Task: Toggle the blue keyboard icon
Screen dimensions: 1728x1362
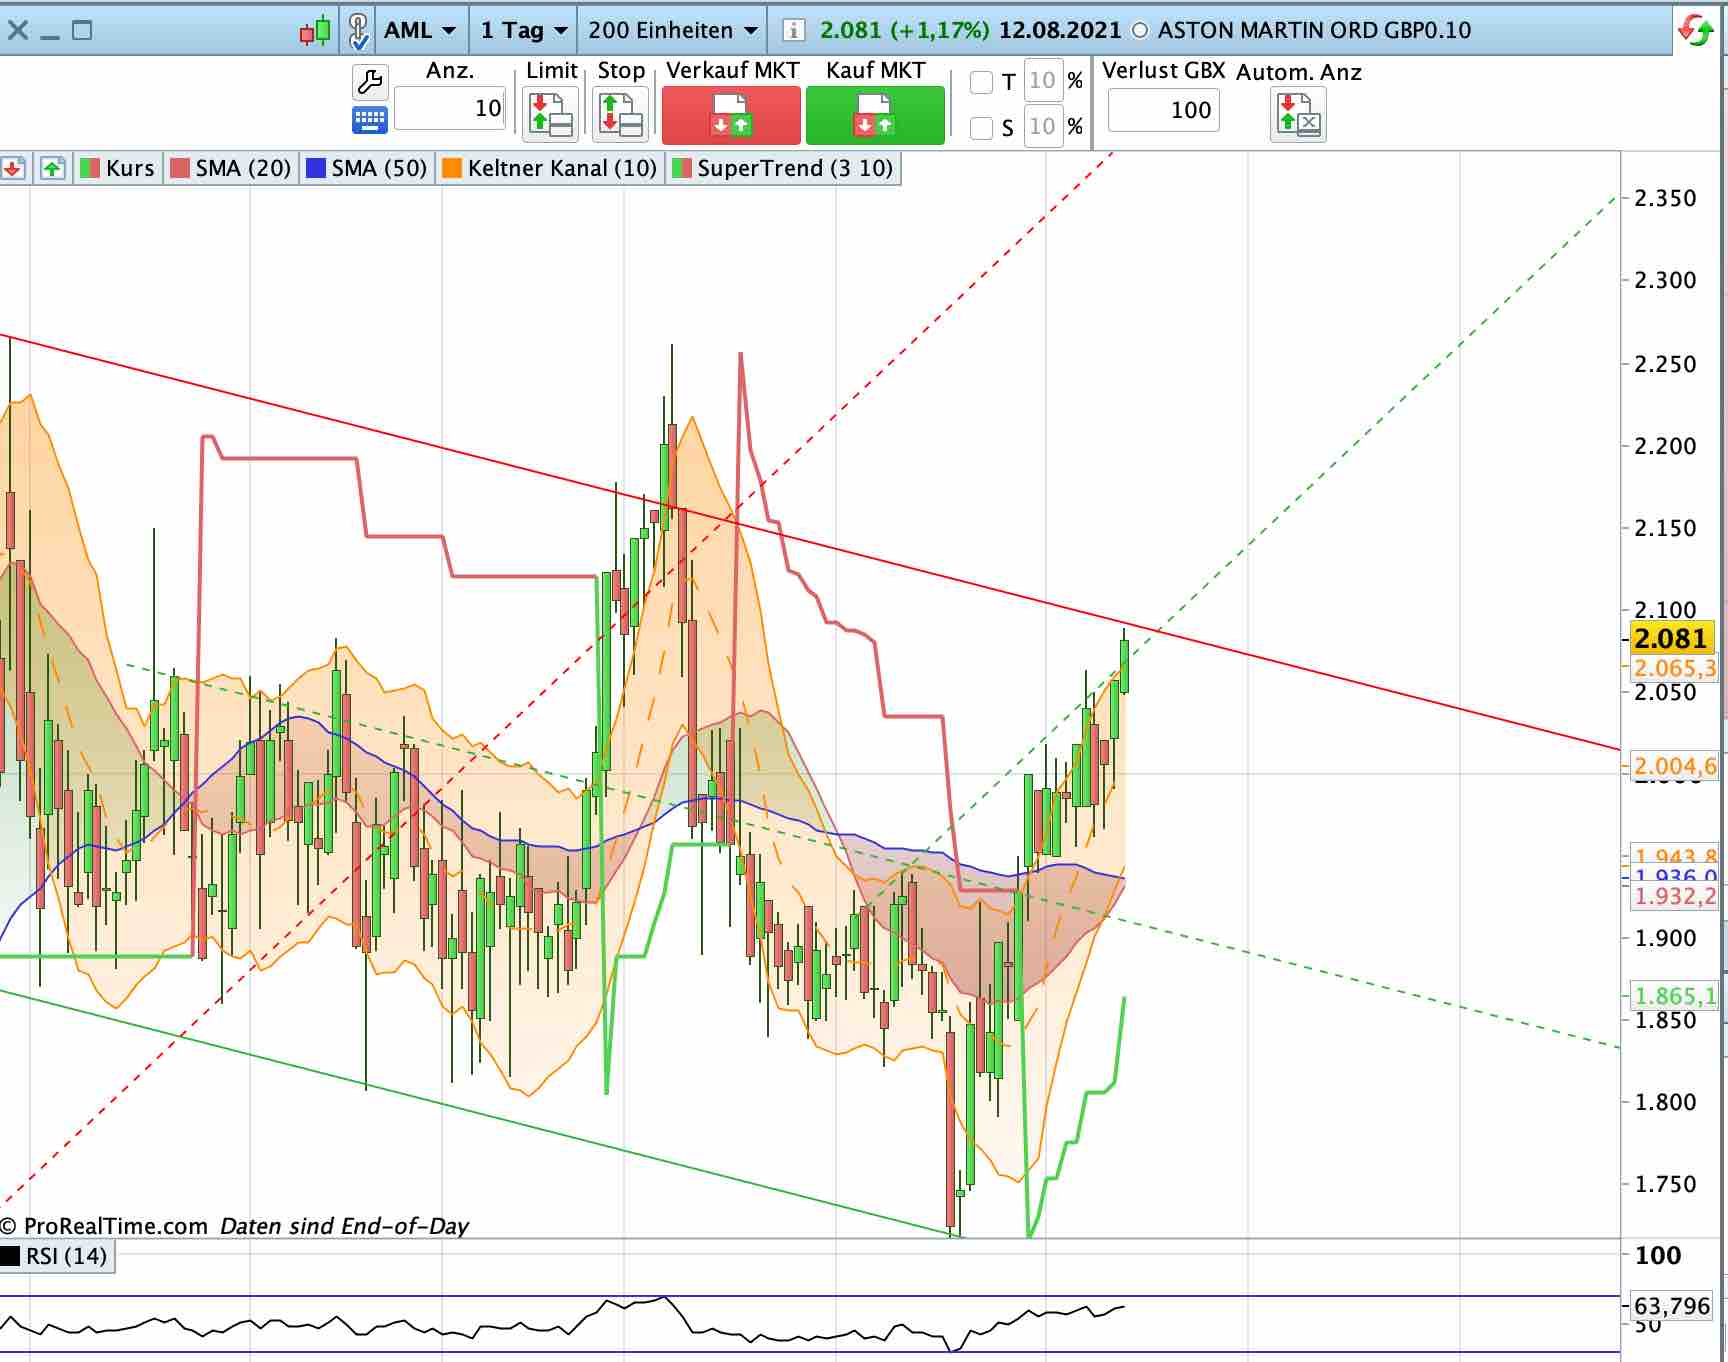Action: point(370,121)
